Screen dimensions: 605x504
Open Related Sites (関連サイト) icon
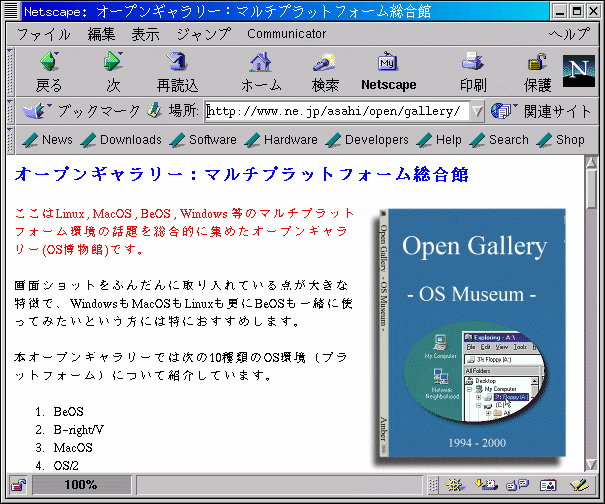pos(502,111)
